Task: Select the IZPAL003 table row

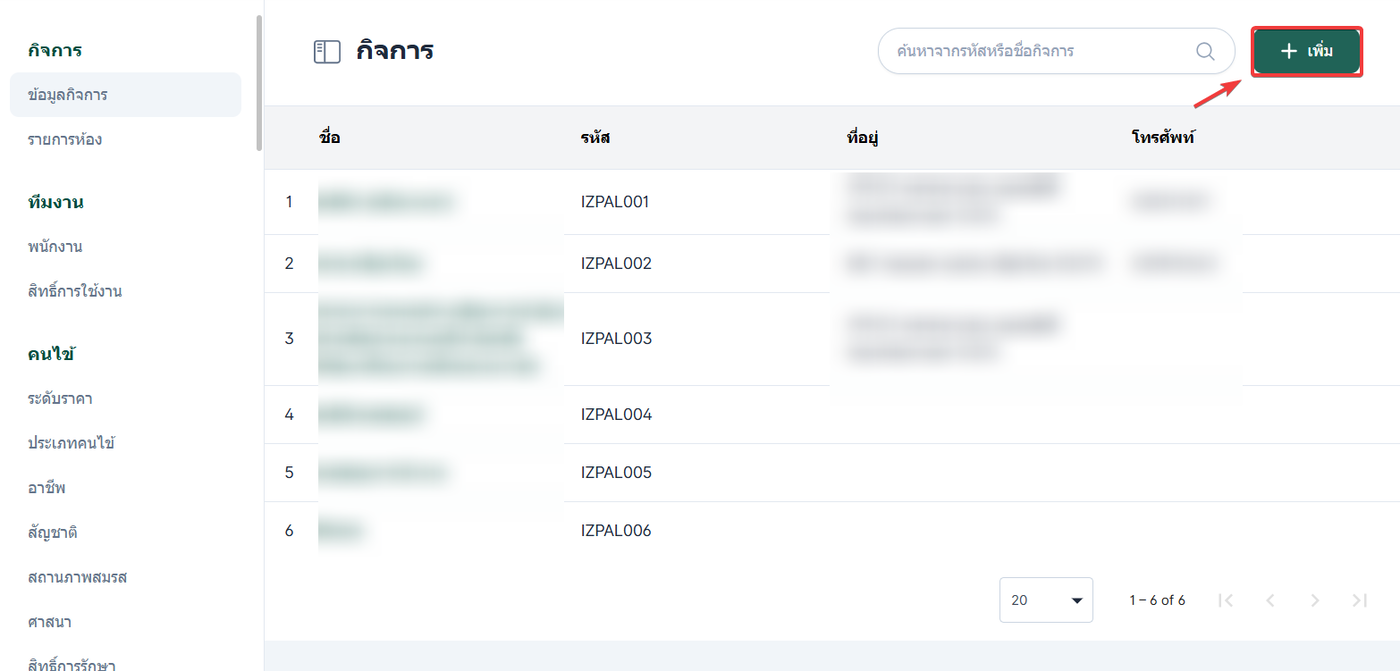Action: (616, 339)
